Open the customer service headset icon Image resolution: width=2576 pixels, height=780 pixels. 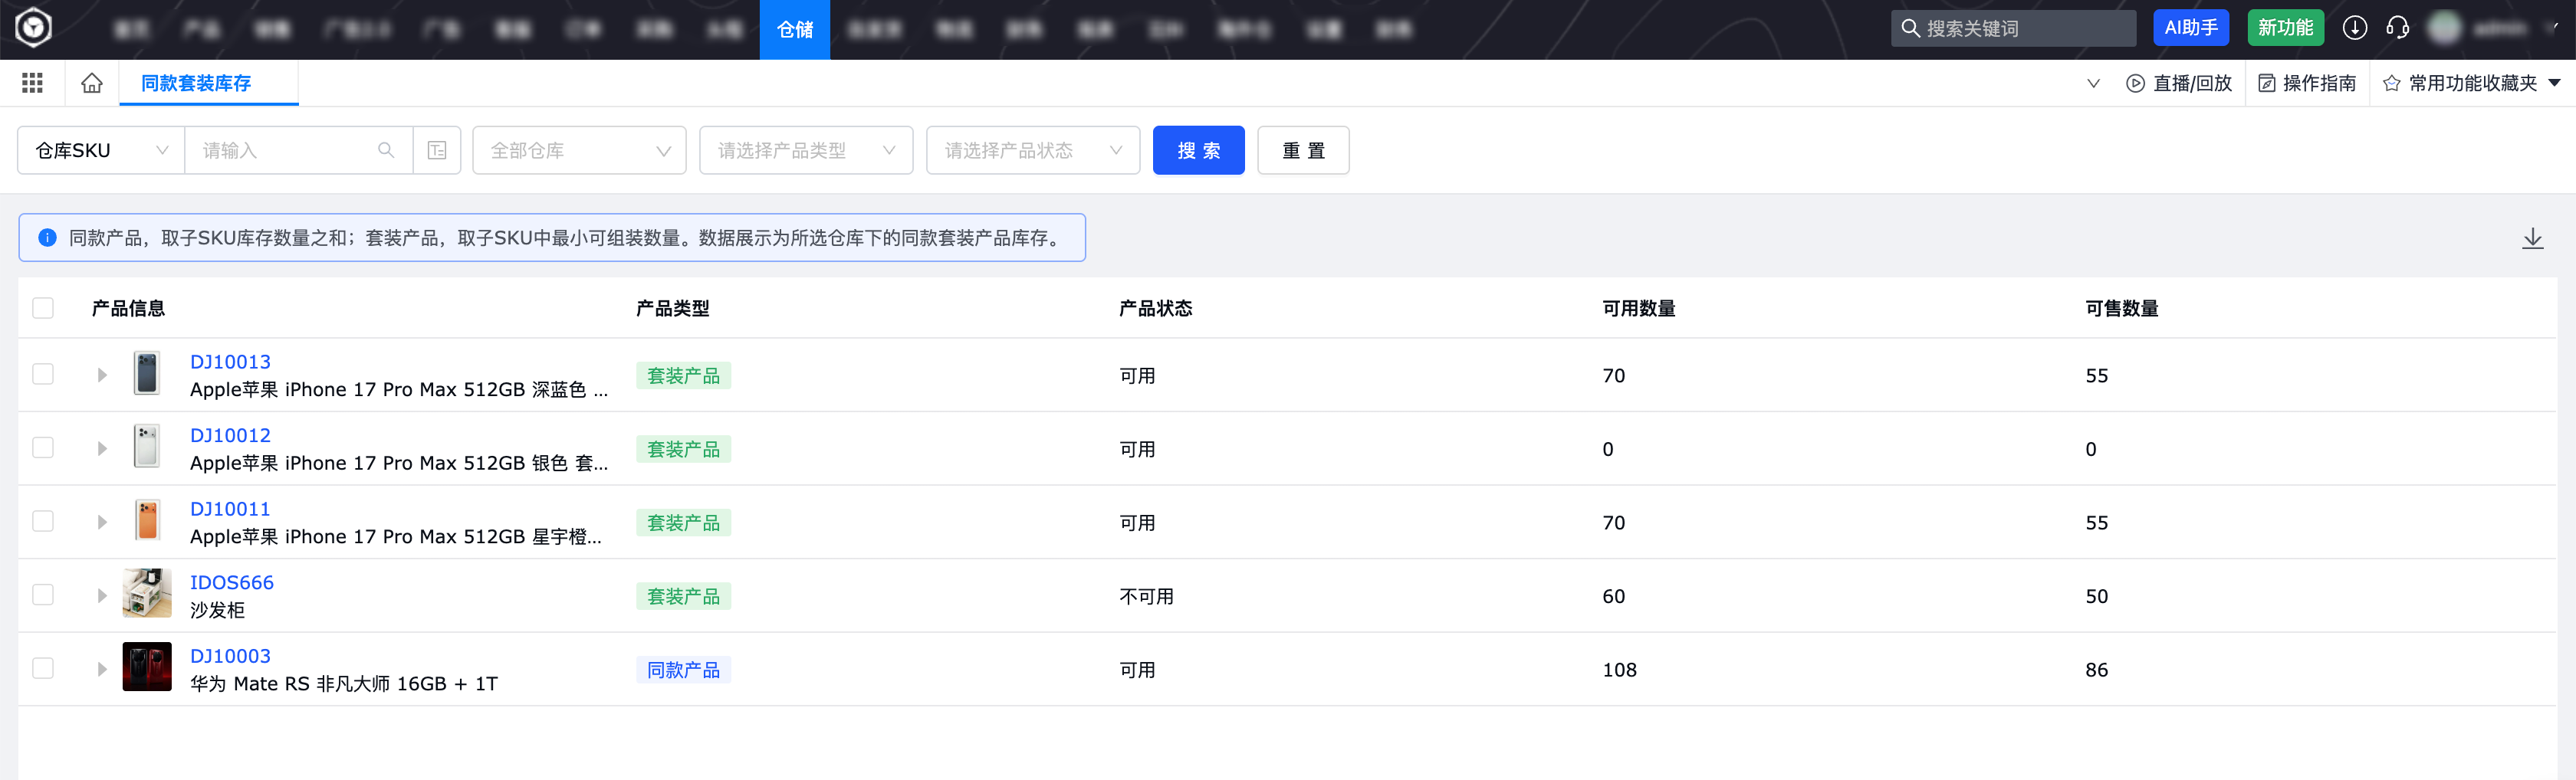tap(2399, 28)
